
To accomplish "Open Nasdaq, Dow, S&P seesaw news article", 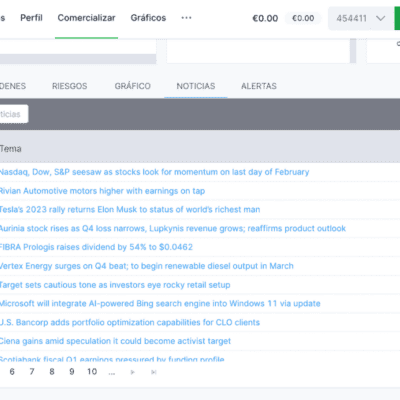I will [154, 172].
